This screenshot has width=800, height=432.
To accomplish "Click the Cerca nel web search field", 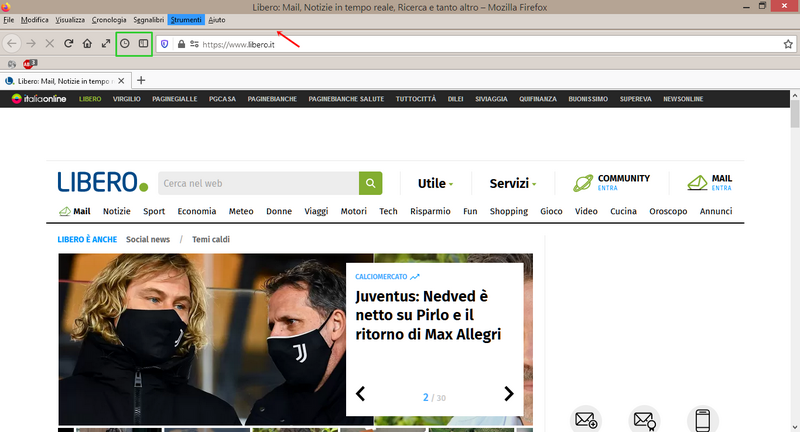I will click(x=259, y=183).
